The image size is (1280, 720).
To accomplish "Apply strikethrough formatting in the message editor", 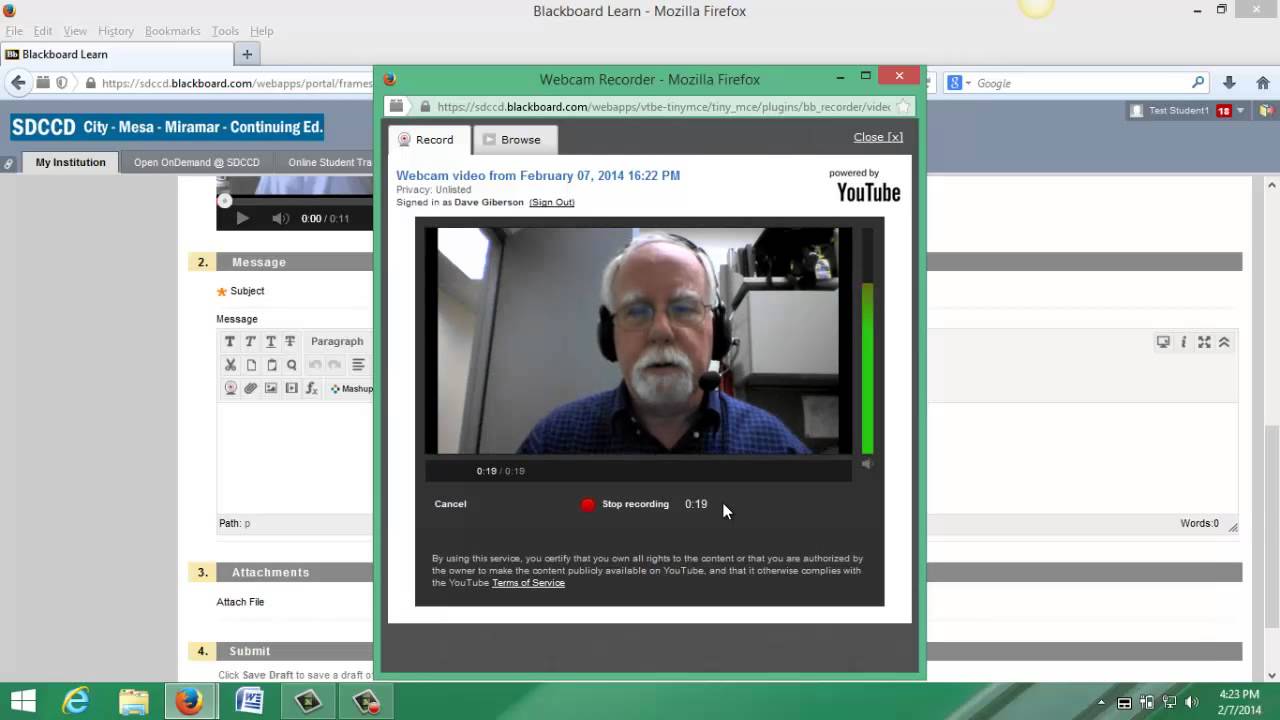I will click(290, 341).
